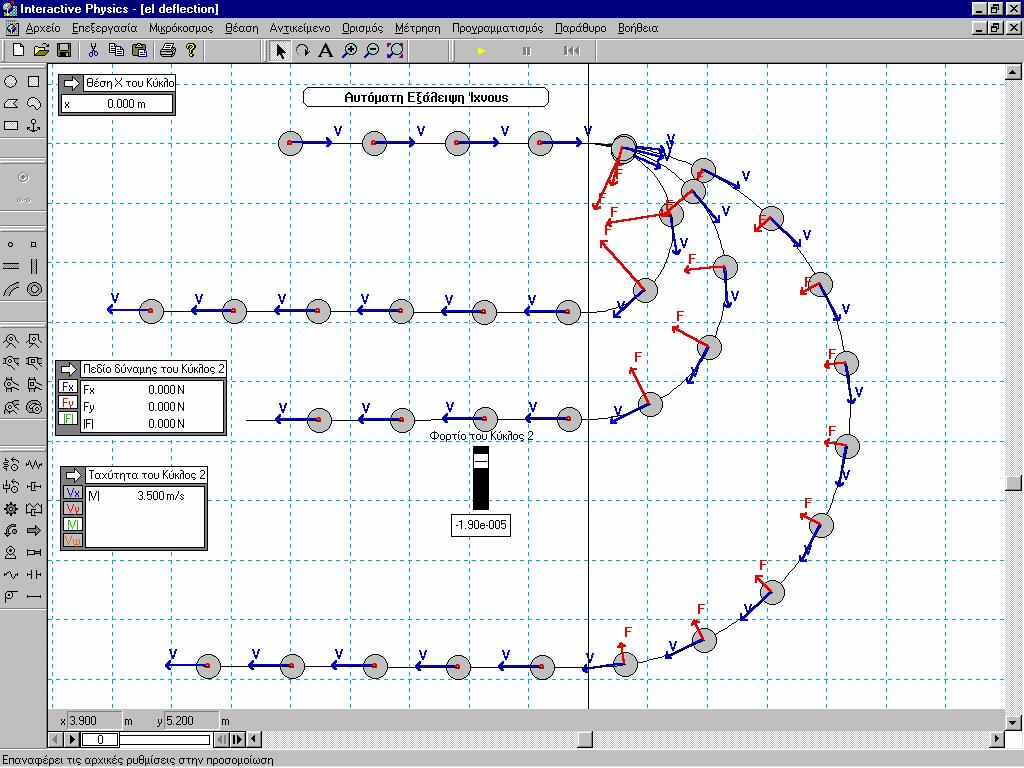Click the Cut scissors icon
1024x768 pixels.
coord(93,50)
